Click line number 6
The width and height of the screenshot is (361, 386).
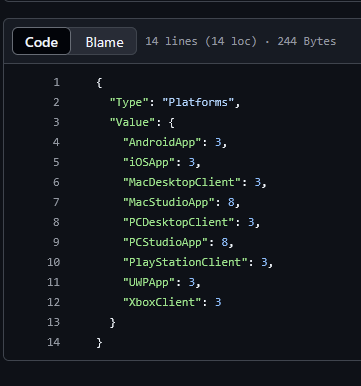point(56,182)
